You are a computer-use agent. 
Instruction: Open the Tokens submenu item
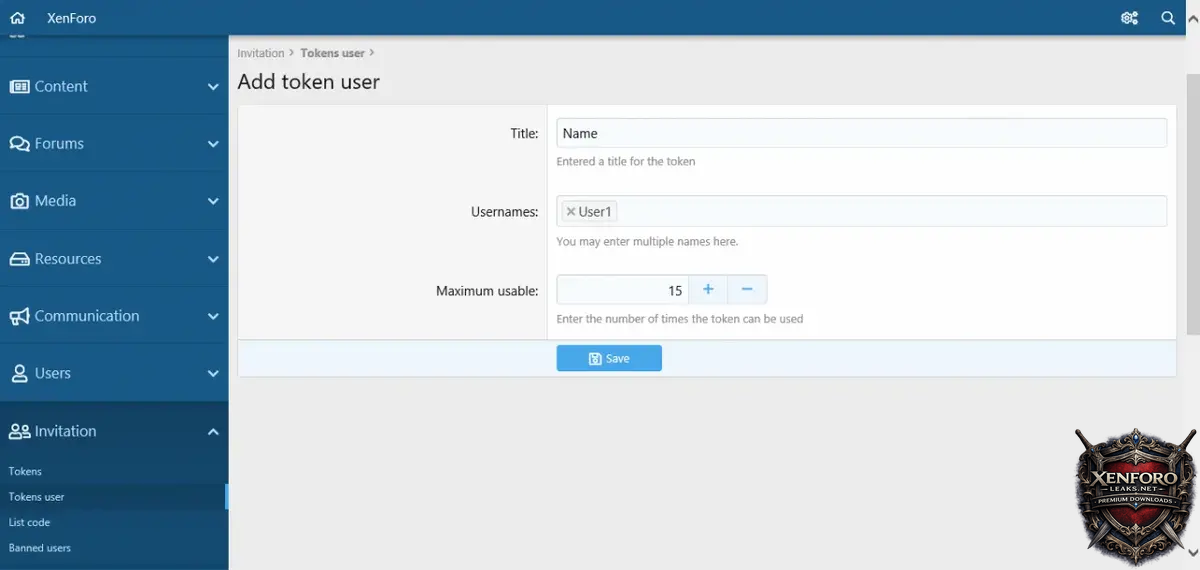click(26, 471)
